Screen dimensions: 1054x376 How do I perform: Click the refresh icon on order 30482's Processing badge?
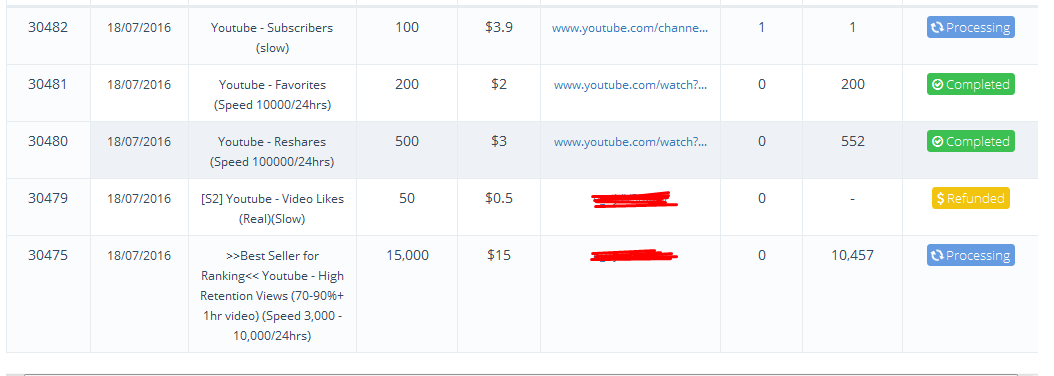point(937,28)
